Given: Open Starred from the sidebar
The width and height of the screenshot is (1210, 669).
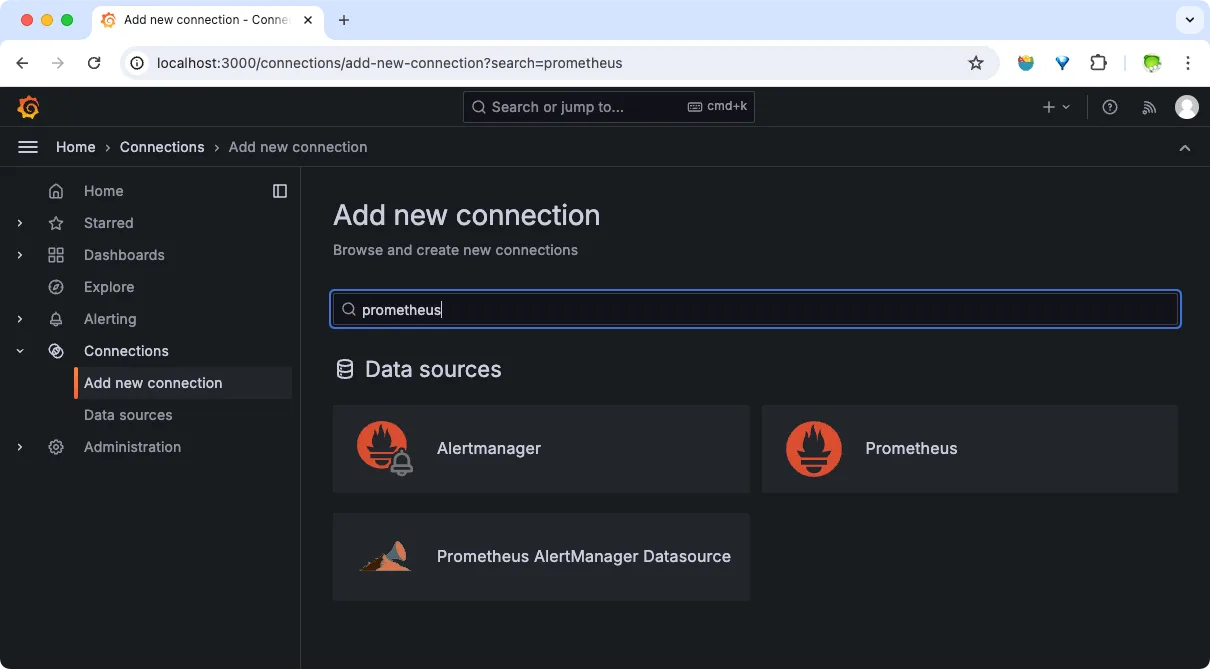Looking at the screenshot, I should click(108, 223).
